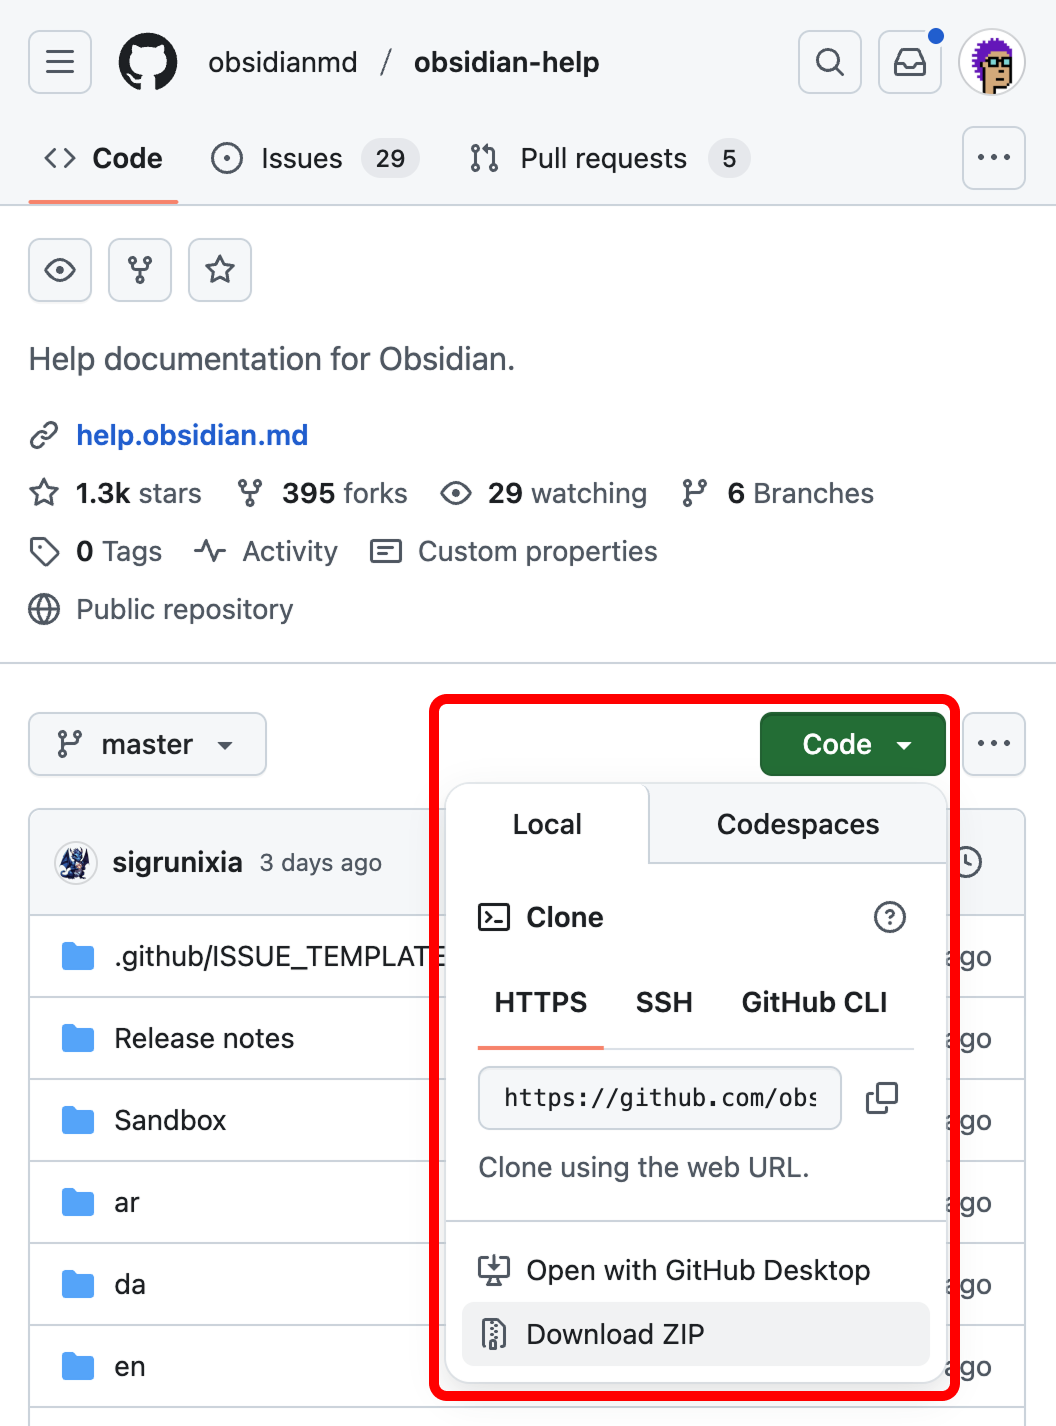Click the GitHub logo

pos(148,62)
